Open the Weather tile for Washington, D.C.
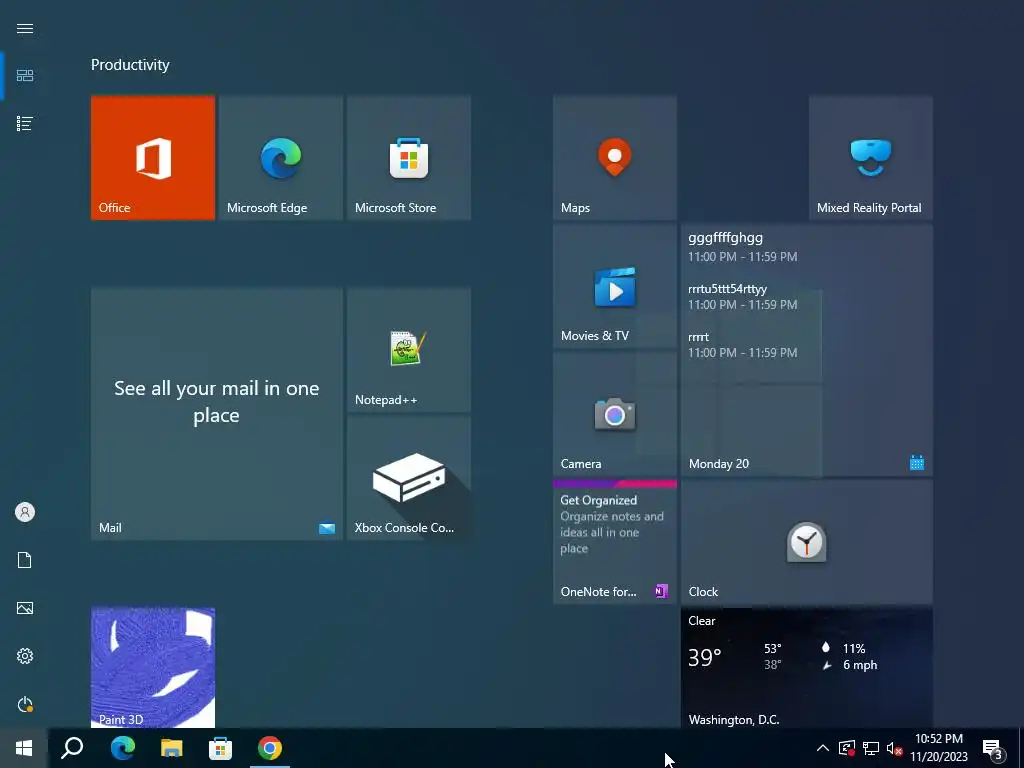Screen dimensions: 1024x768 807,667
